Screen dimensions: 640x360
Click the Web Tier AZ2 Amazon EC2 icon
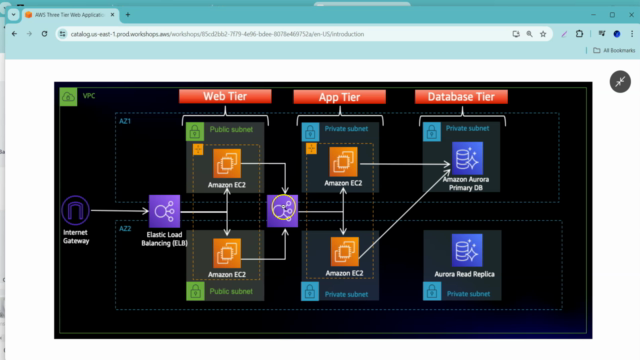point(227,253)
